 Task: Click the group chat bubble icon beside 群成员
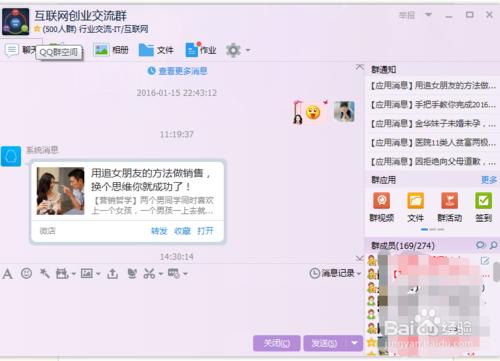[480, 245]
